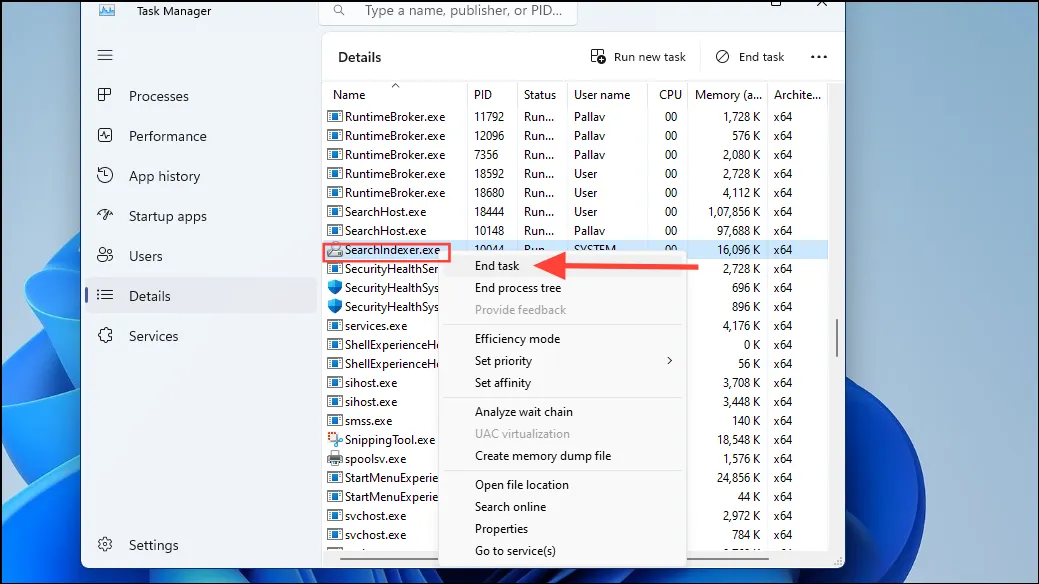Click the horizontal scrollbar at bottom
This screenshot has width=1039, height=584.
click(554, 559)
